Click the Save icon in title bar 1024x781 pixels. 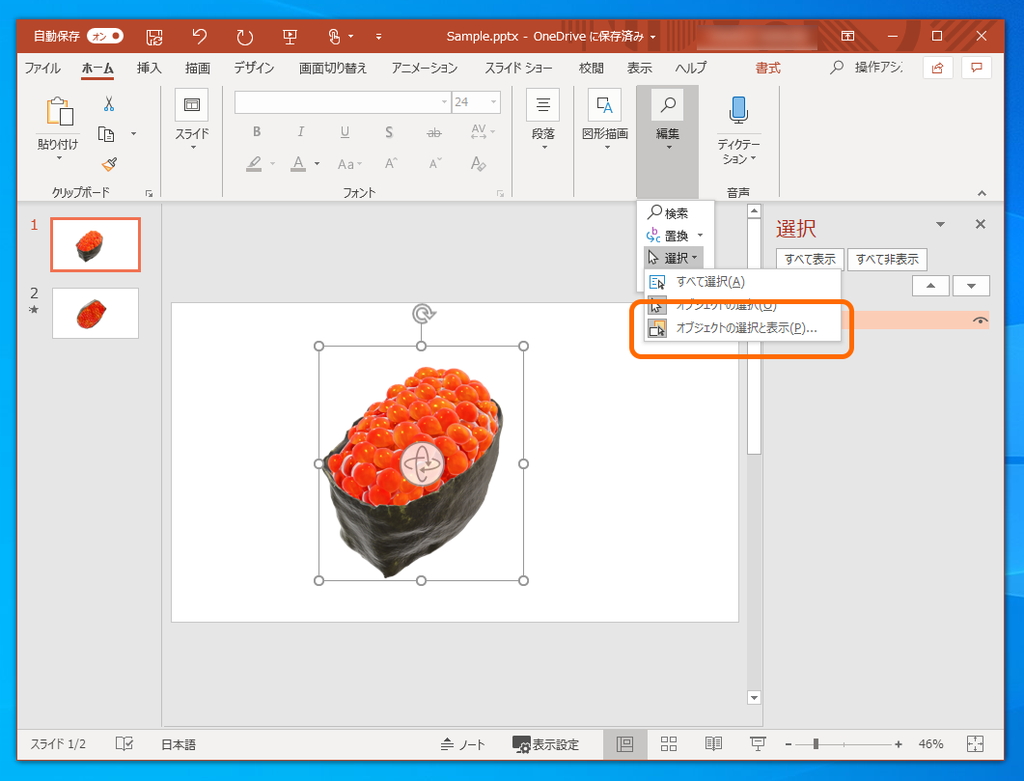[154, 37]
